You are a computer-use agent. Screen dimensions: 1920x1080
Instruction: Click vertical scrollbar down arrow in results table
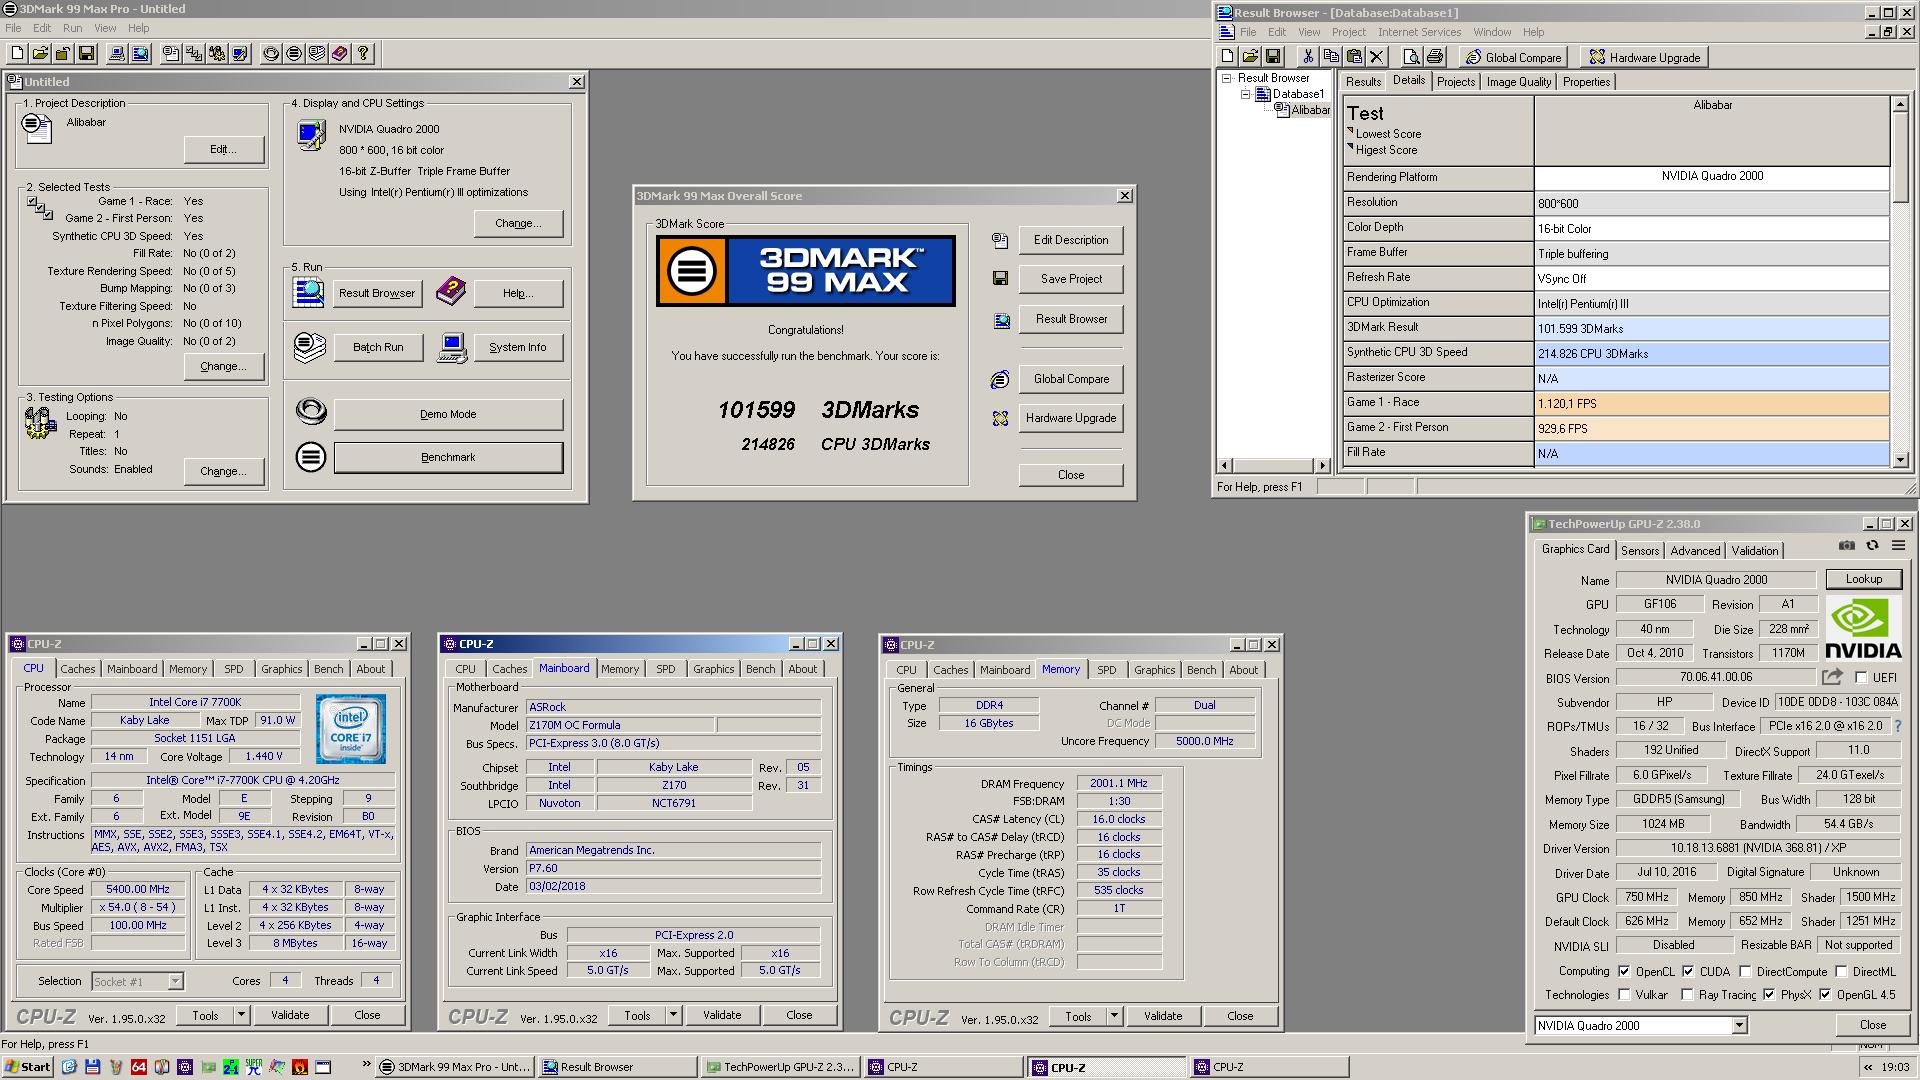click(x=1900, y=460)
